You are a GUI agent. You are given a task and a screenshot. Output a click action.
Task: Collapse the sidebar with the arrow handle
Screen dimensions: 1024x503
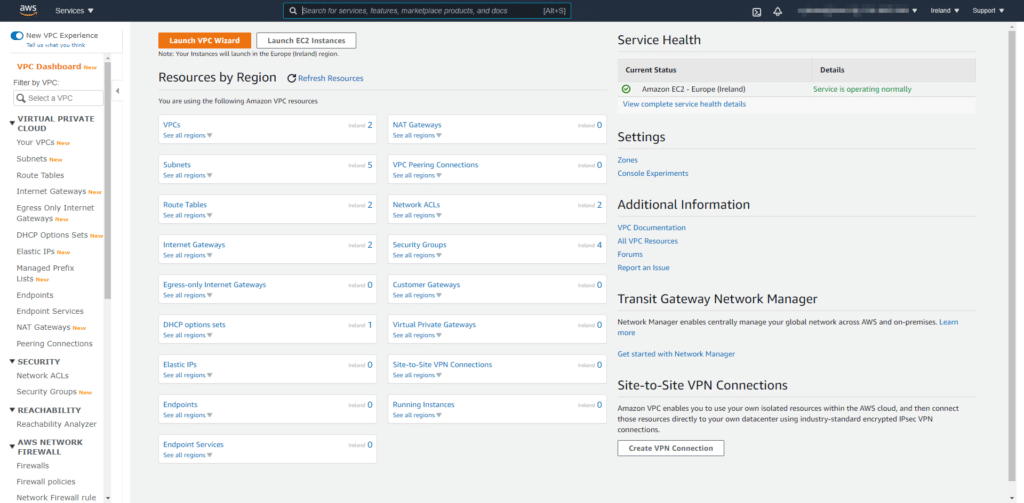(118, 91)
